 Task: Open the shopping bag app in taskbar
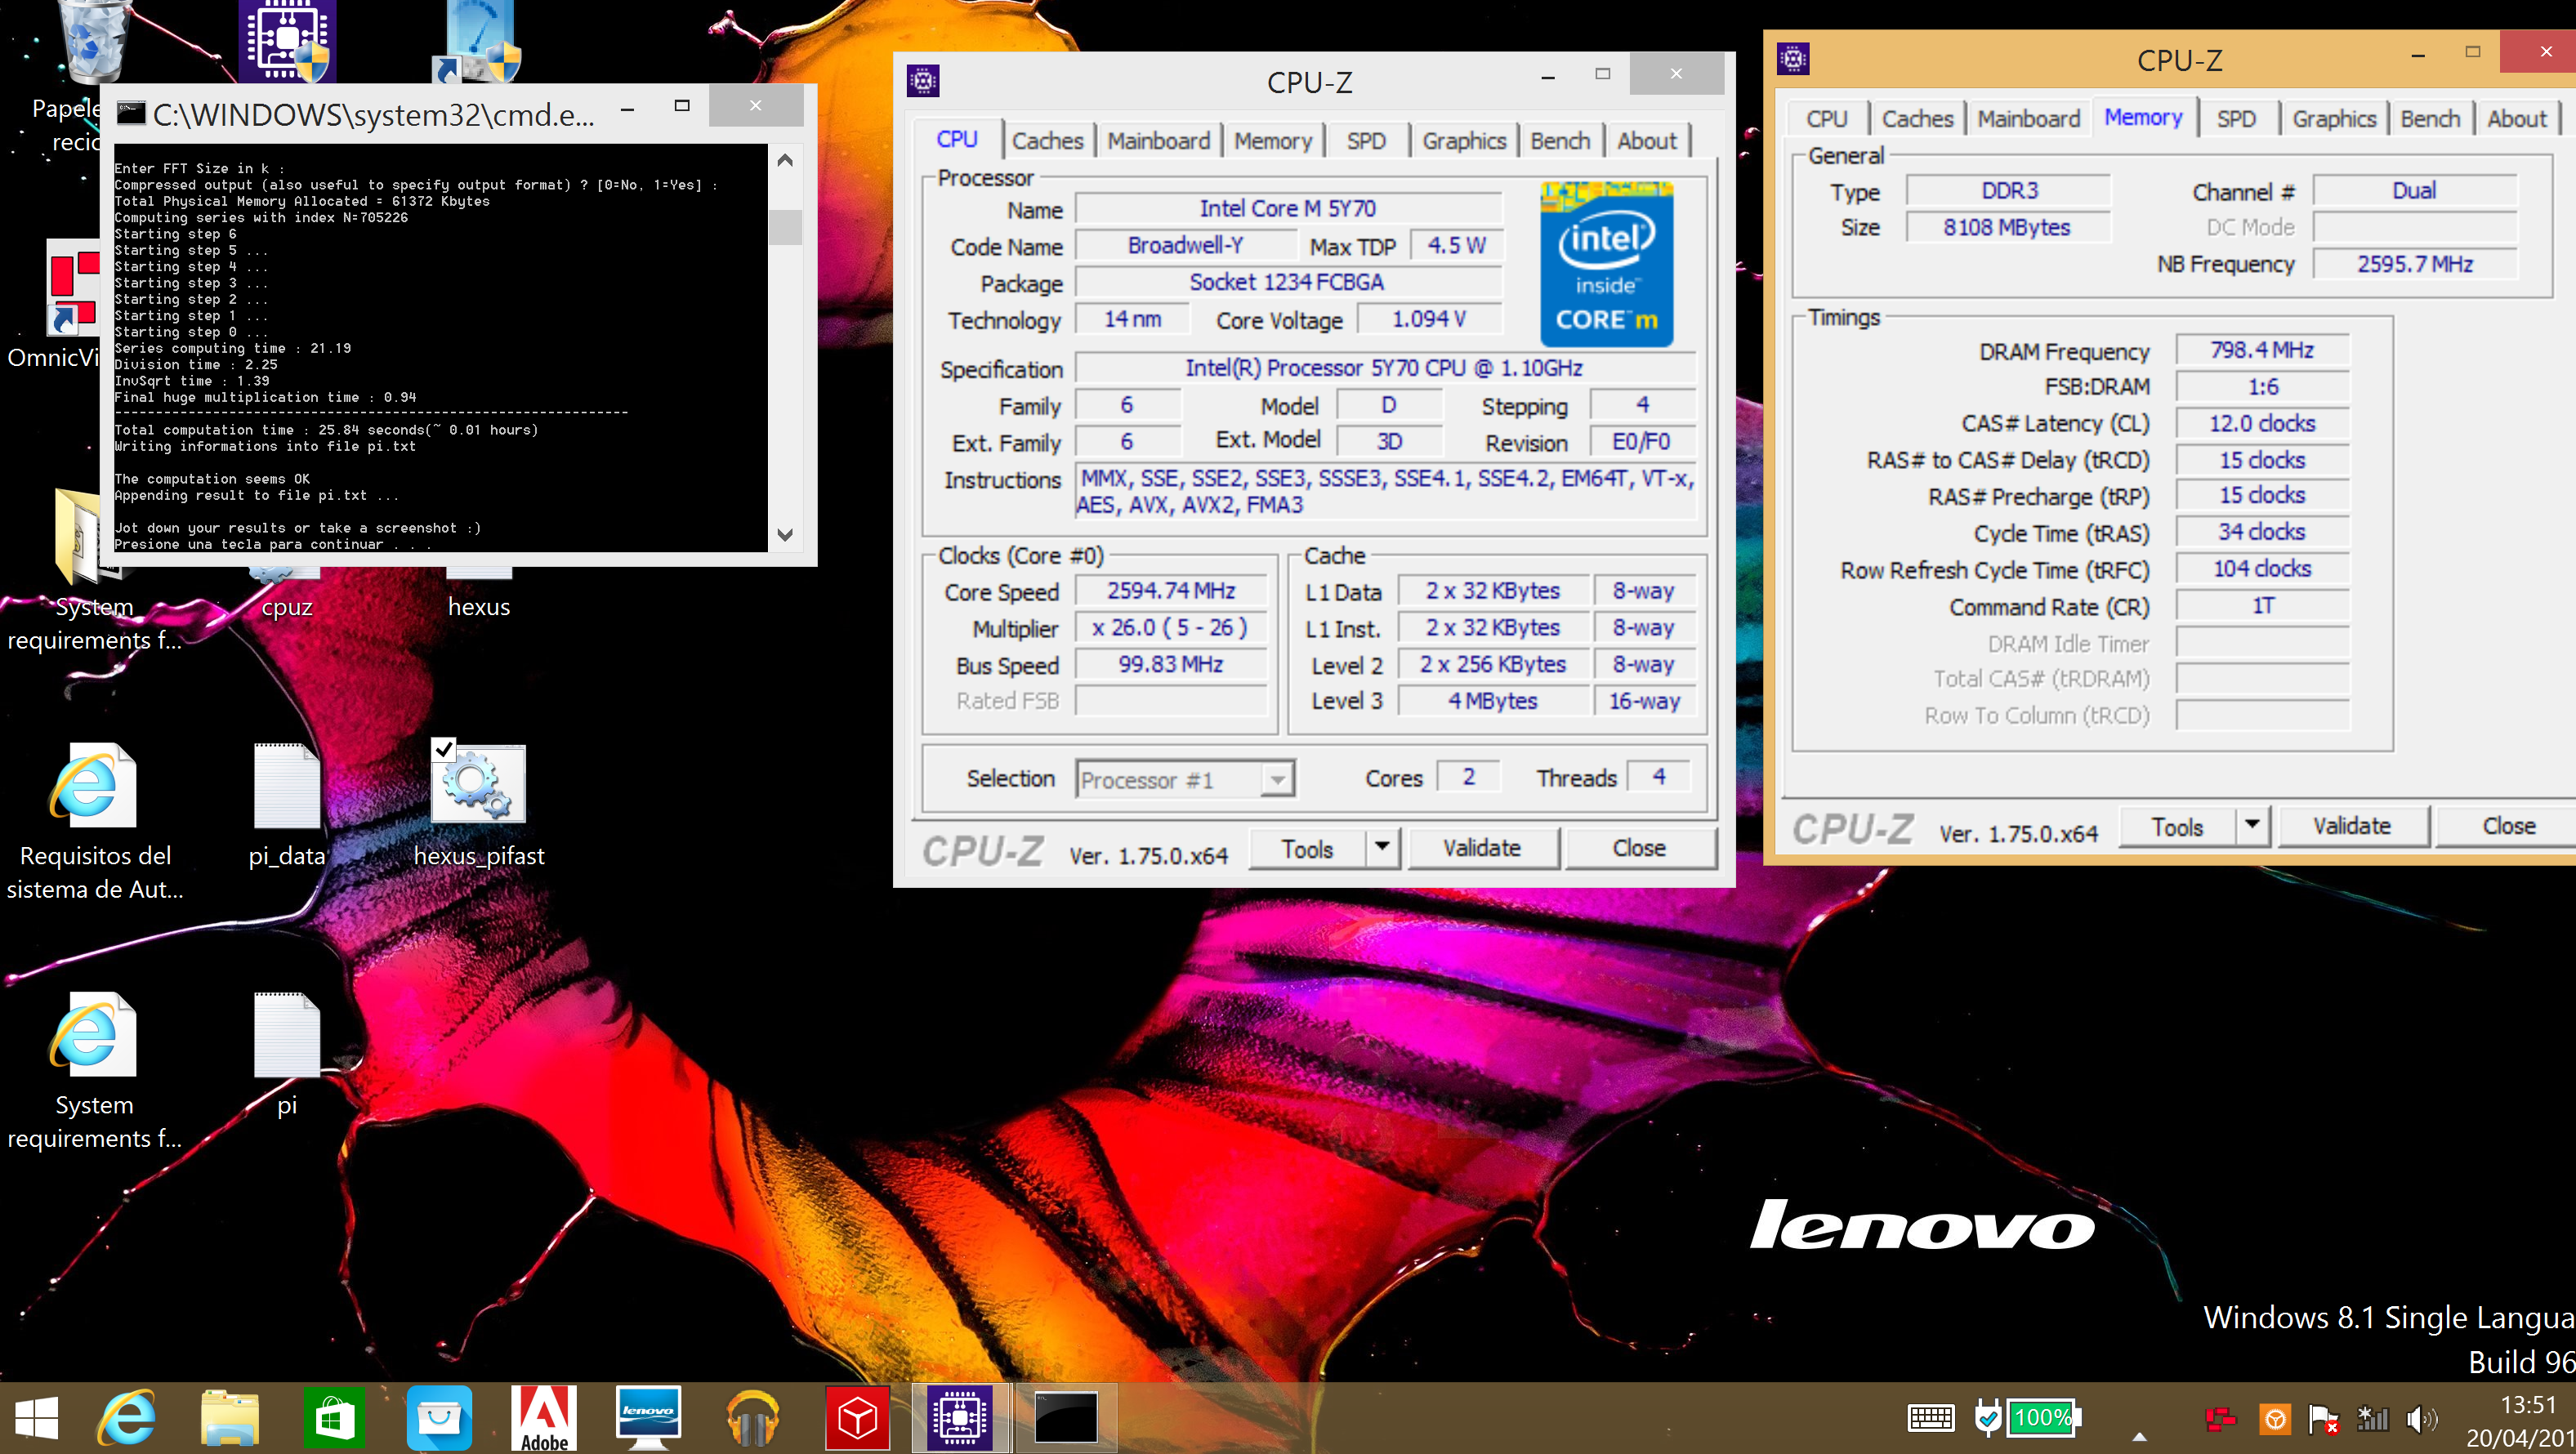439,1418
